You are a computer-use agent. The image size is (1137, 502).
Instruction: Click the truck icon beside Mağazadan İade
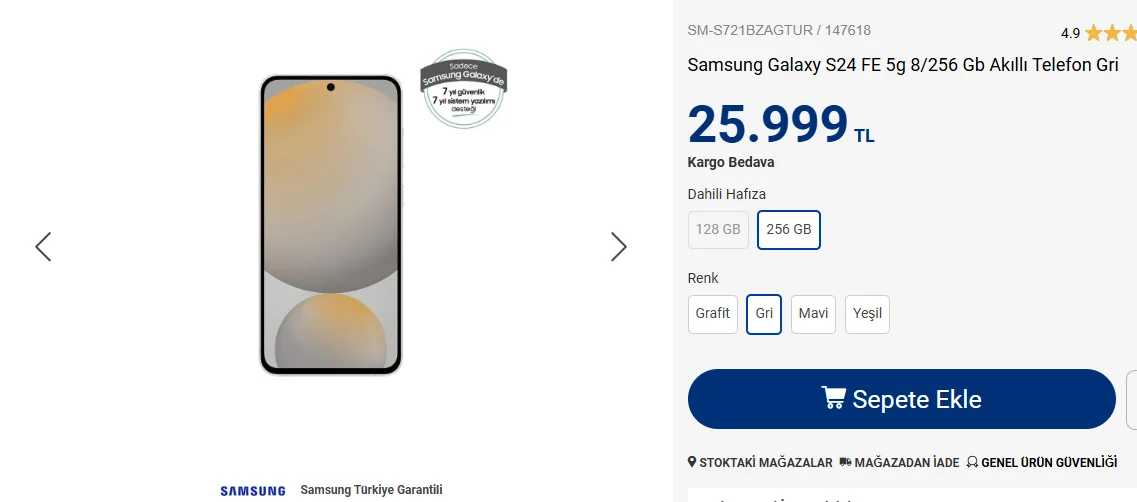click(845, 462)
